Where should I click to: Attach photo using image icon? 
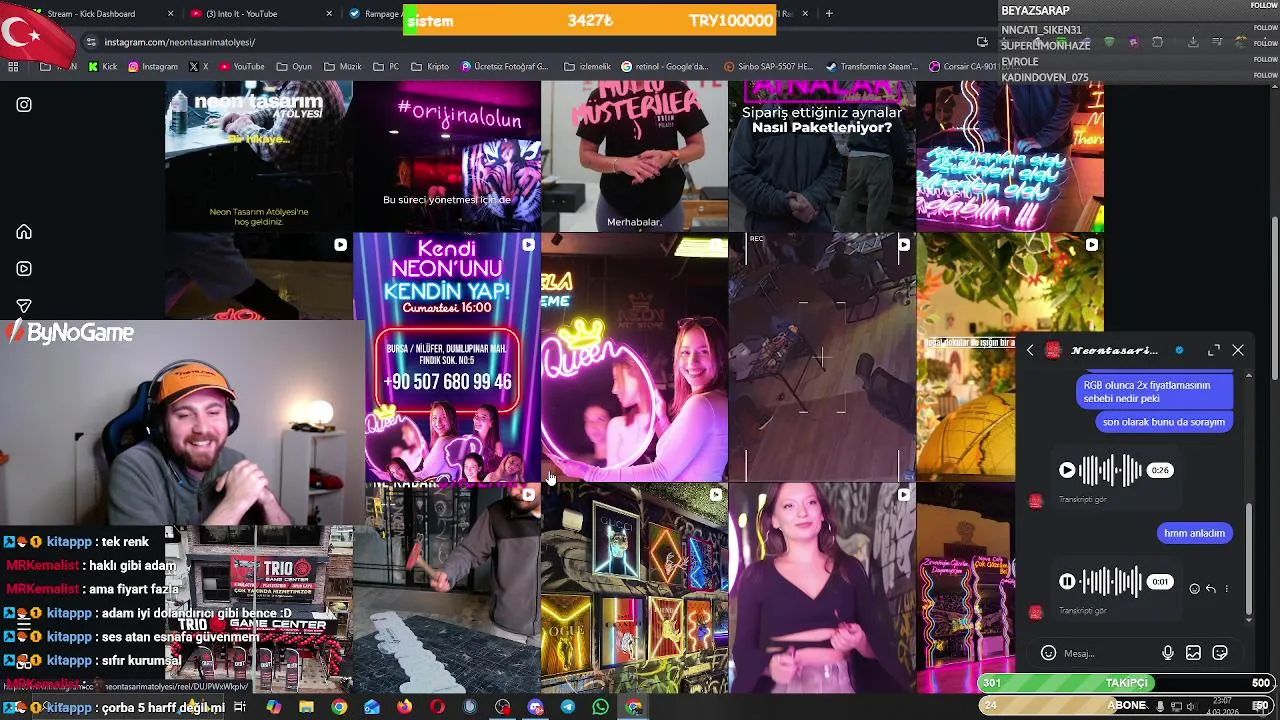click(x=1193, y=653)
